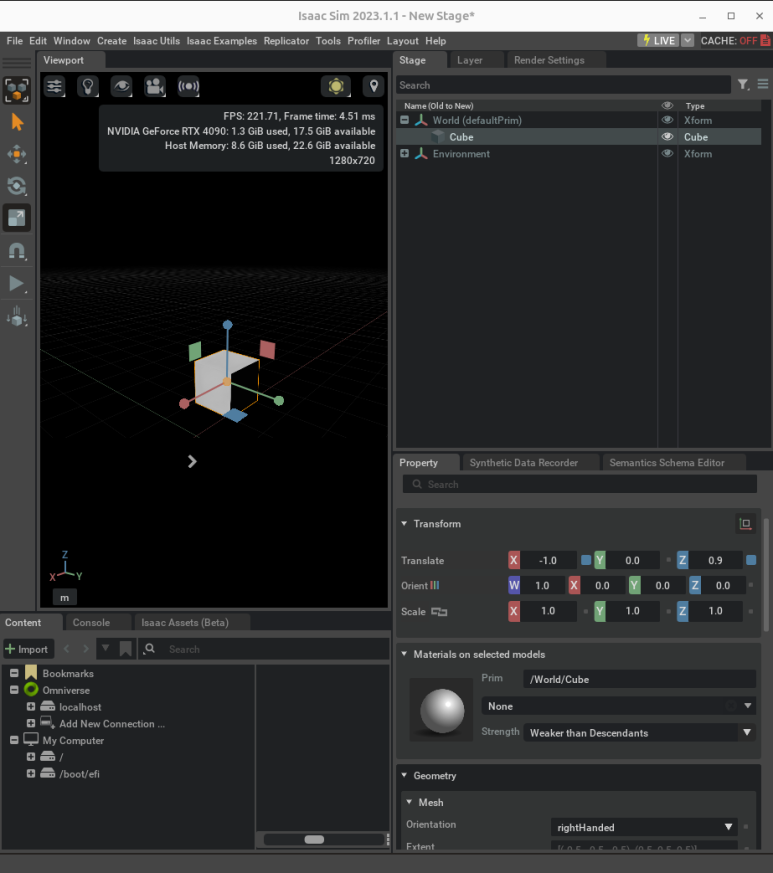The height and width of the screenshot is (873, 773).
Task: Toggle the LIVE session button
Action: pyautogui.click(x=658, y=40)
